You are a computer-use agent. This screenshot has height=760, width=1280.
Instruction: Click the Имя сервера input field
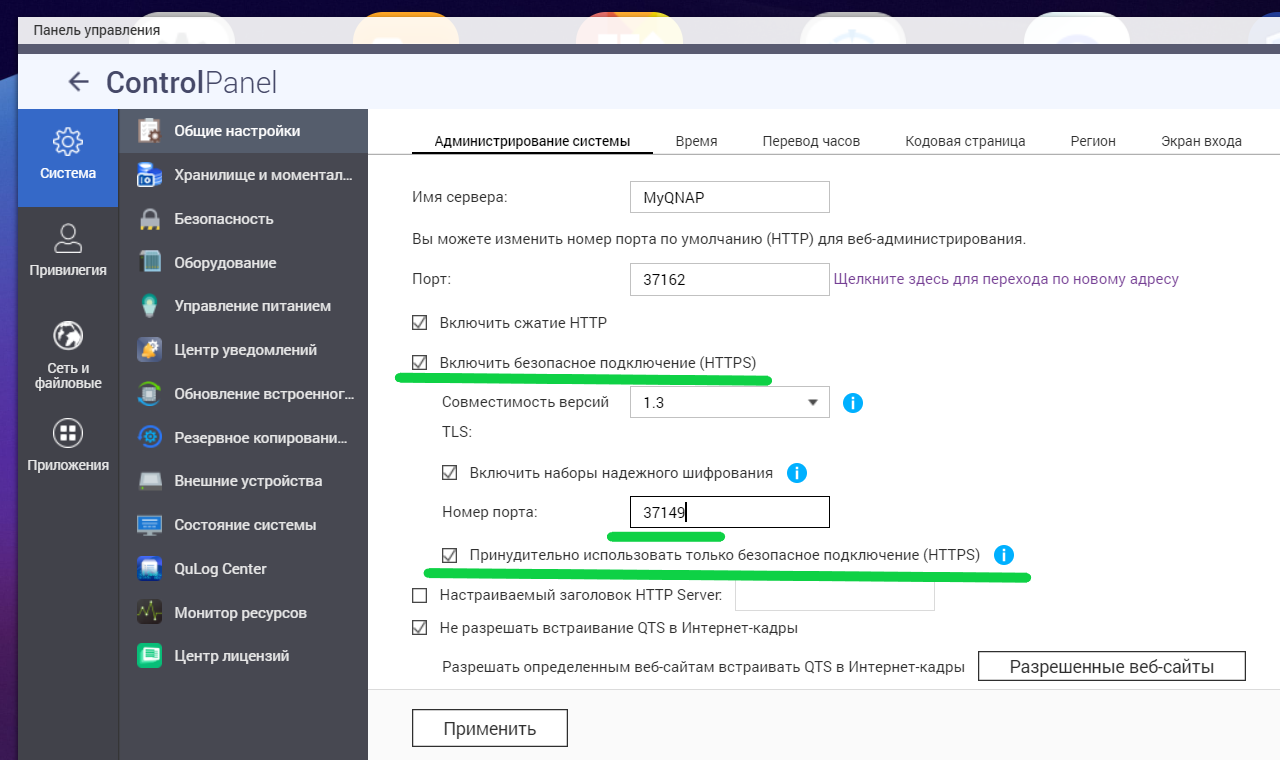click(729, 197)
